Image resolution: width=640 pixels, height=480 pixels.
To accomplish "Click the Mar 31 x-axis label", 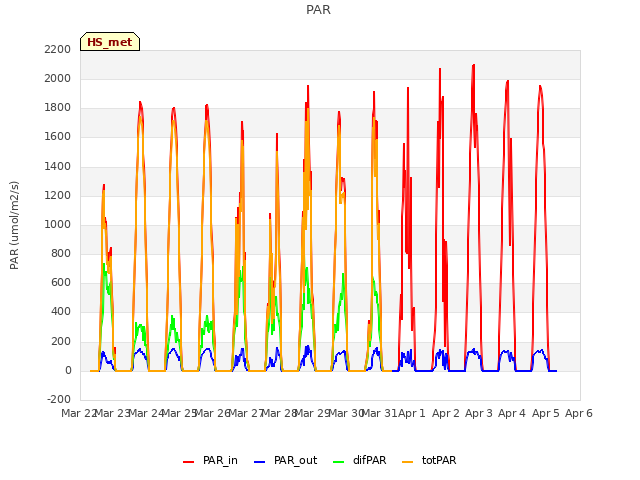I will pyautogui.click(x=379, y=413).
